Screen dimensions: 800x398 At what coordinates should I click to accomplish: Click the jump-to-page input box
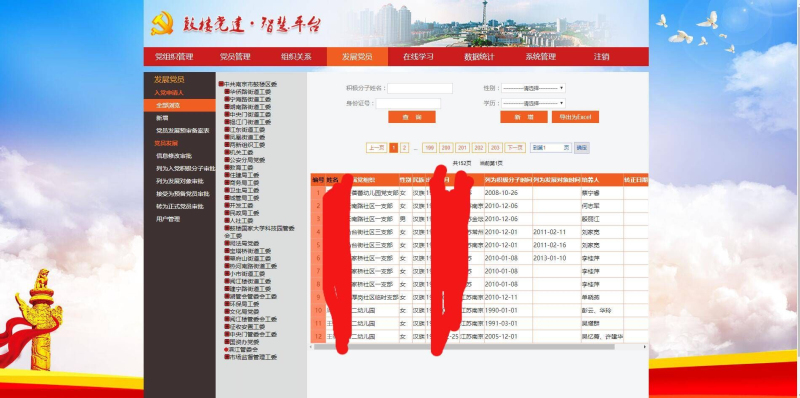click(x=551, y=147)
